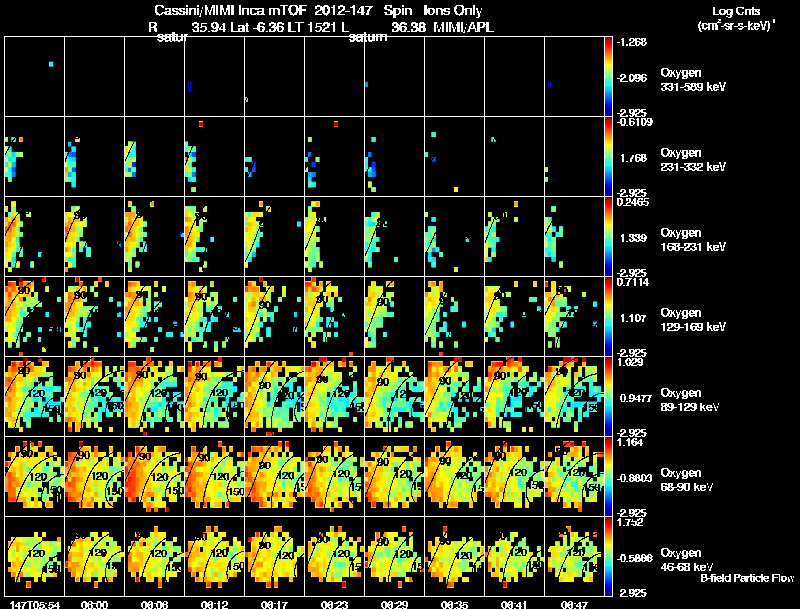This screenshot has width=800, height=609.
Task: Select the 89-129 keV panel at 06:17
Action: tap(274, 396)
